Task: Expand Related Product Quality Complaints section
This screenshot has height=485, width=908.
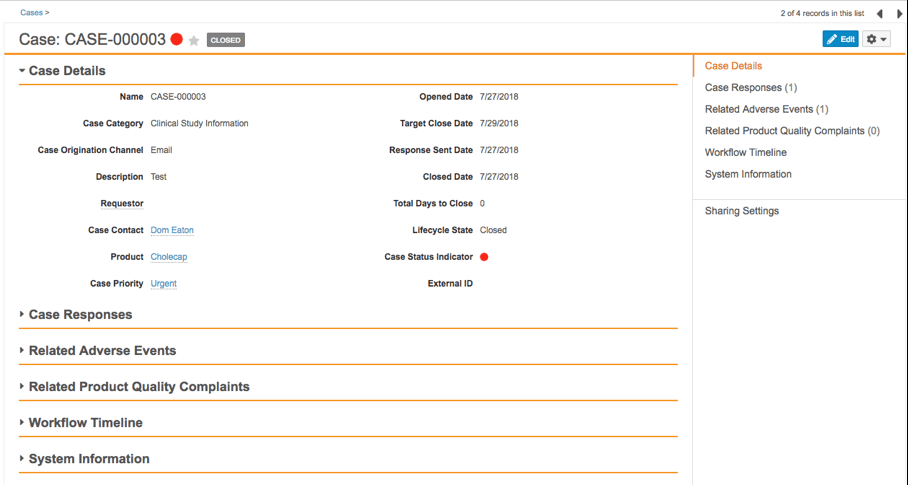Action: coord(139,387)
